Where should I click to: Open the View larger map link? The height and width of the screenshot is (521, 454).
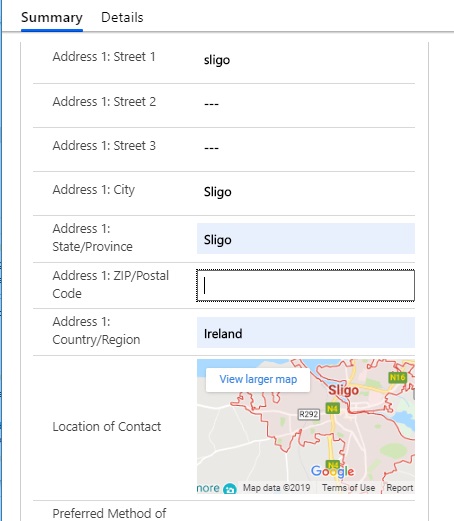click(258, 379)
